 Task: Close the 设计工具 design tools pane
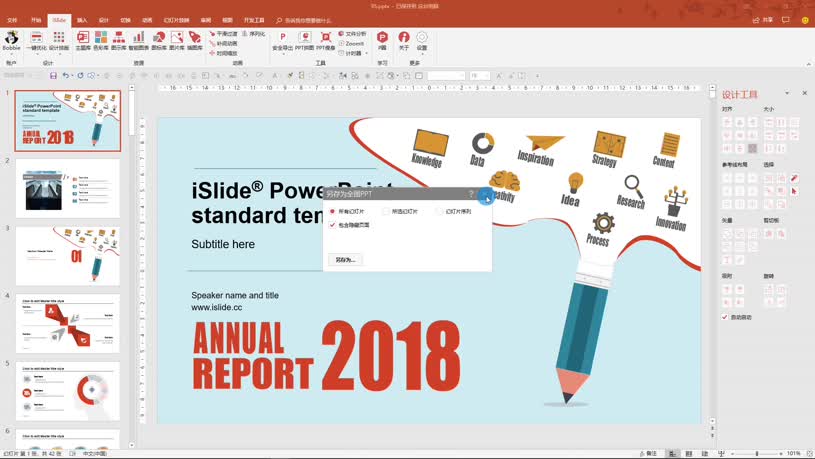(805, 93)
